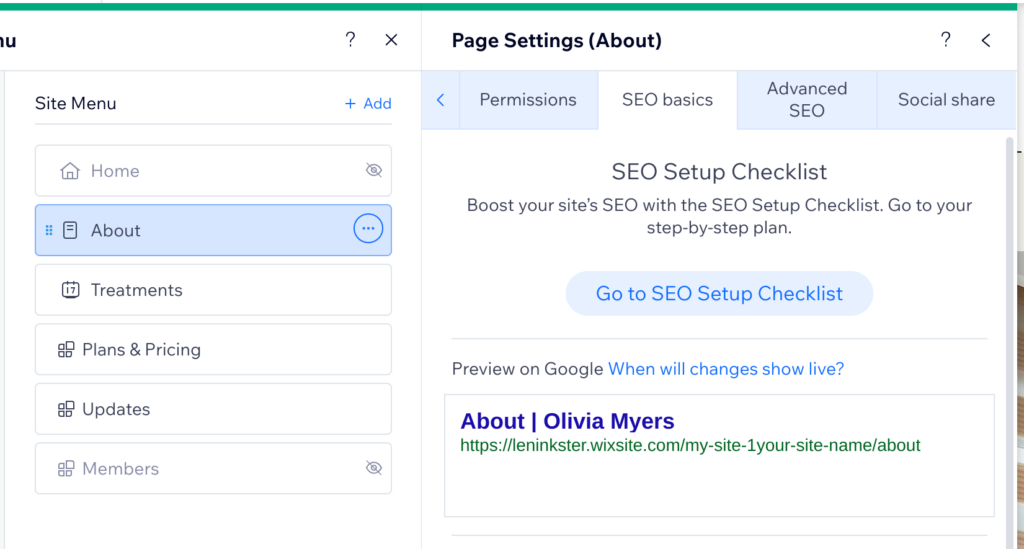Open 'When will changes show live?' link

coord(726,369)
